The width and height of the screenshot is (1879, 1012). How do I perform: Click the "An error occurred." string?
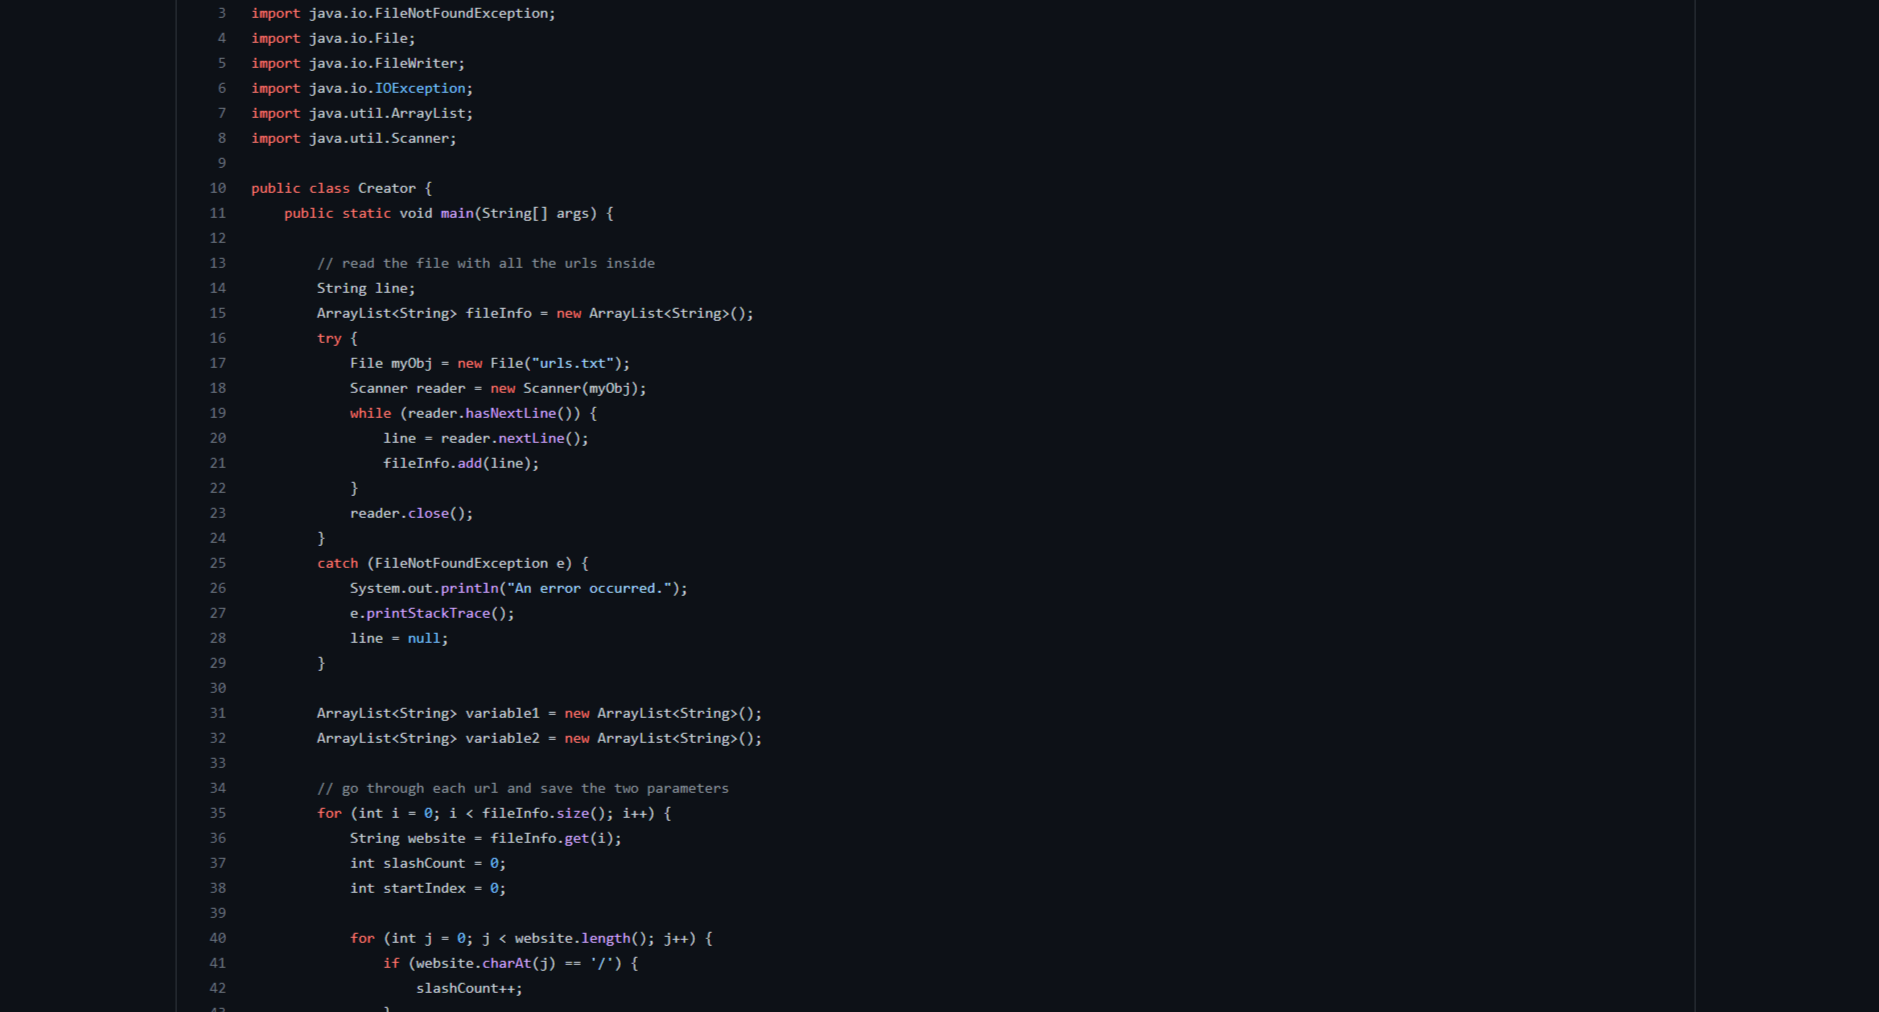point(589,588)
